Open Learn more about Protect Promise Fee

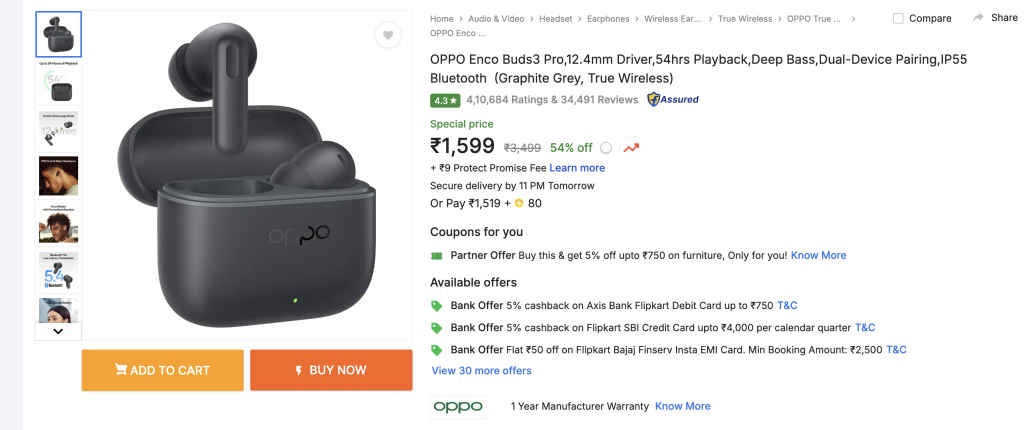coord(577,168)
